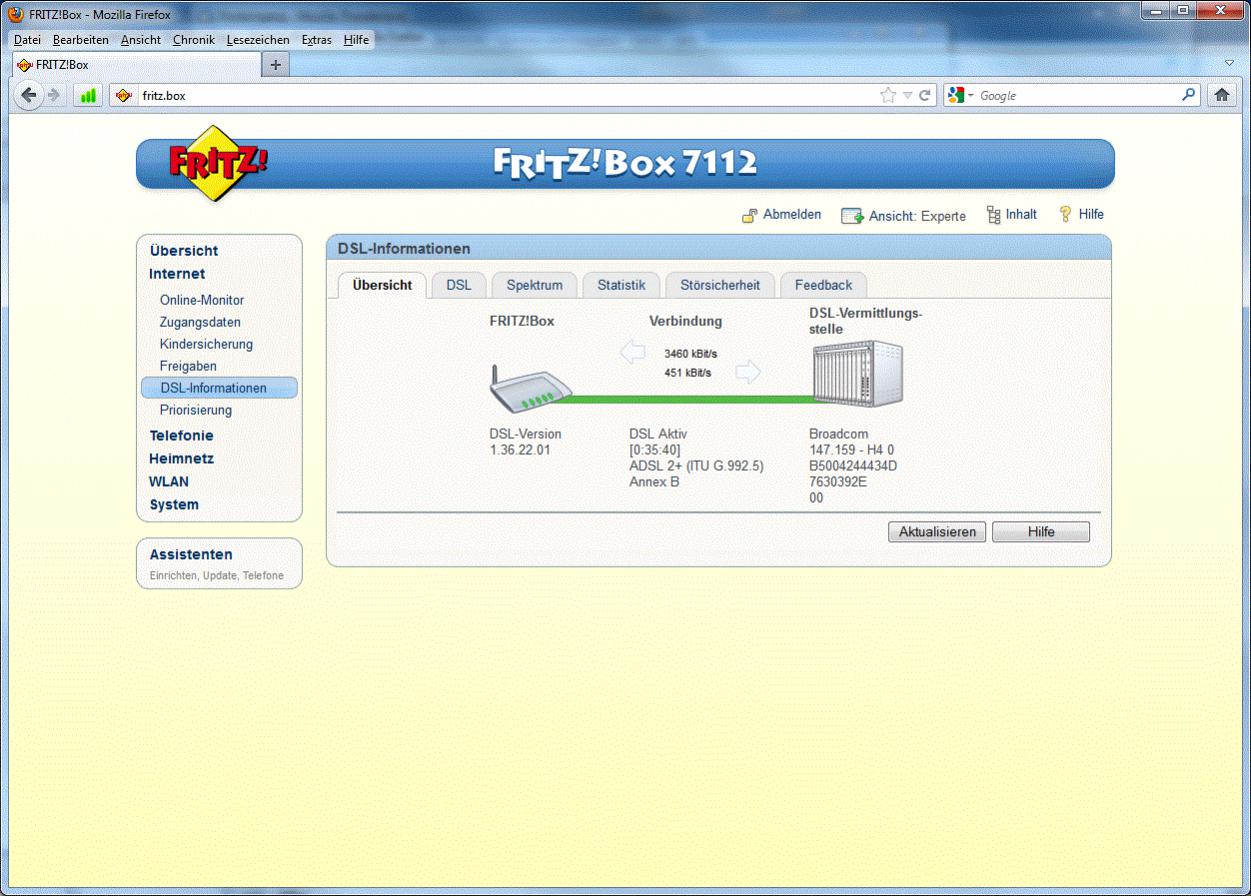Screen dimensions: 1251x896
Task: Open the Hilfe menu in the menu bar
Action: pos(356,40)
